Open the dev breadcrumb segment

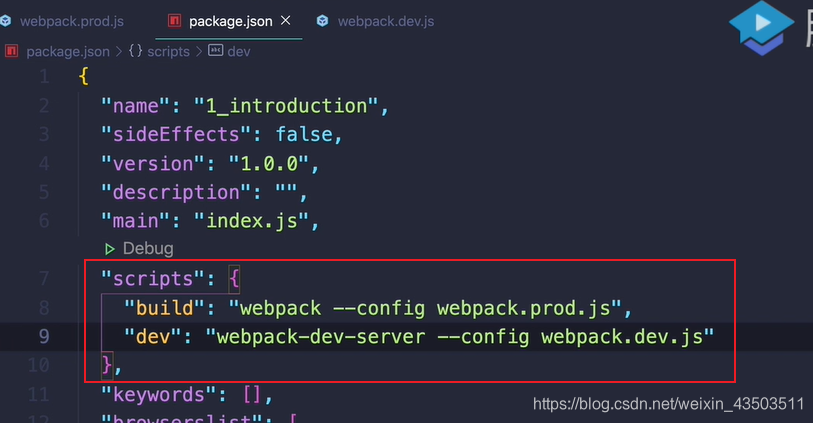pos(239,51)
